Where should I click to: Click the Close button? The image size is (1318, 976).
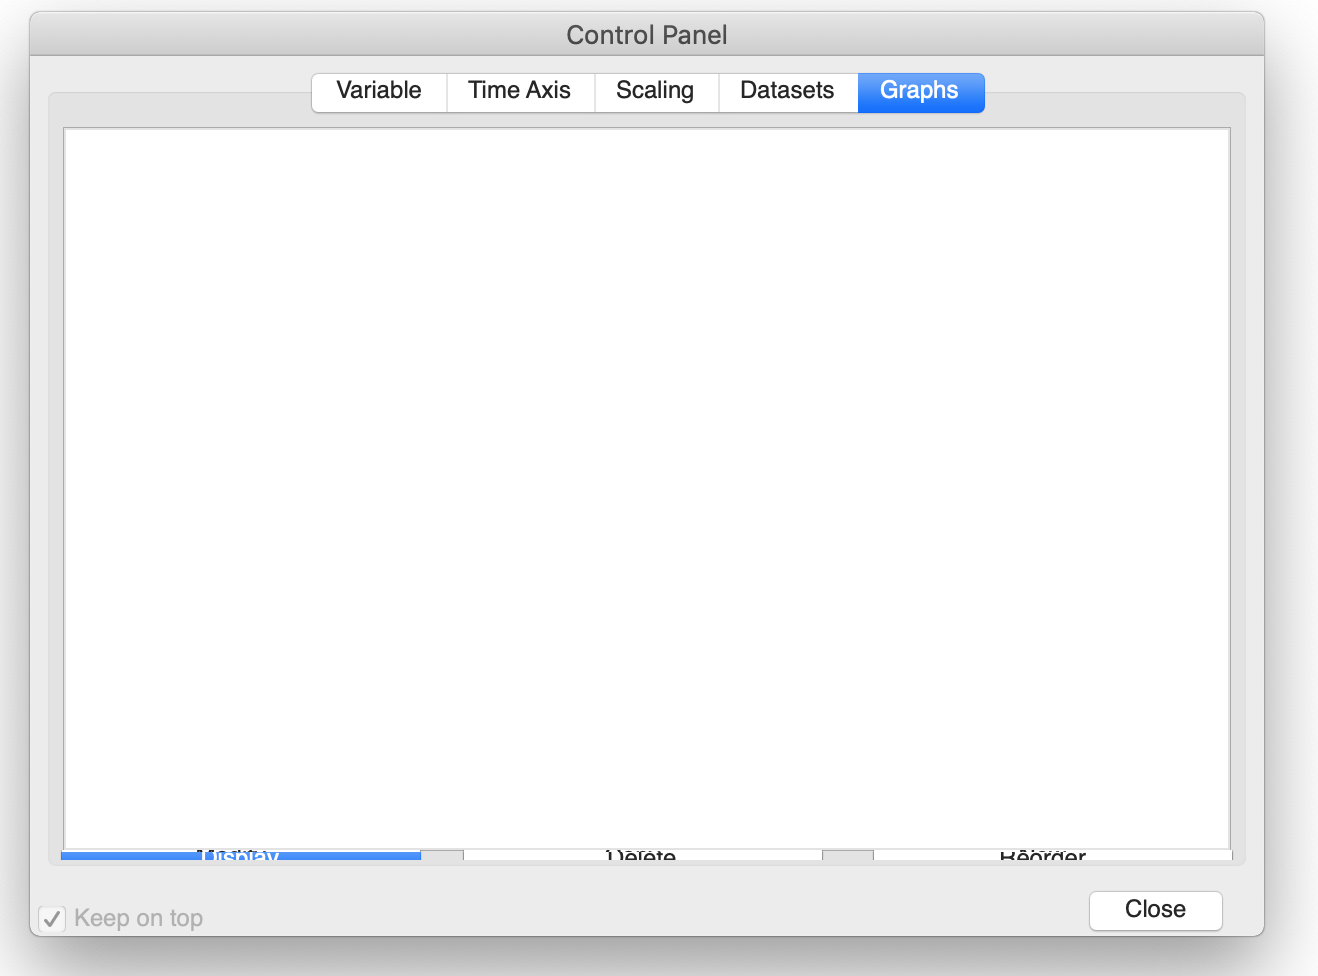pyautogui.click(x=1156, y=910)
